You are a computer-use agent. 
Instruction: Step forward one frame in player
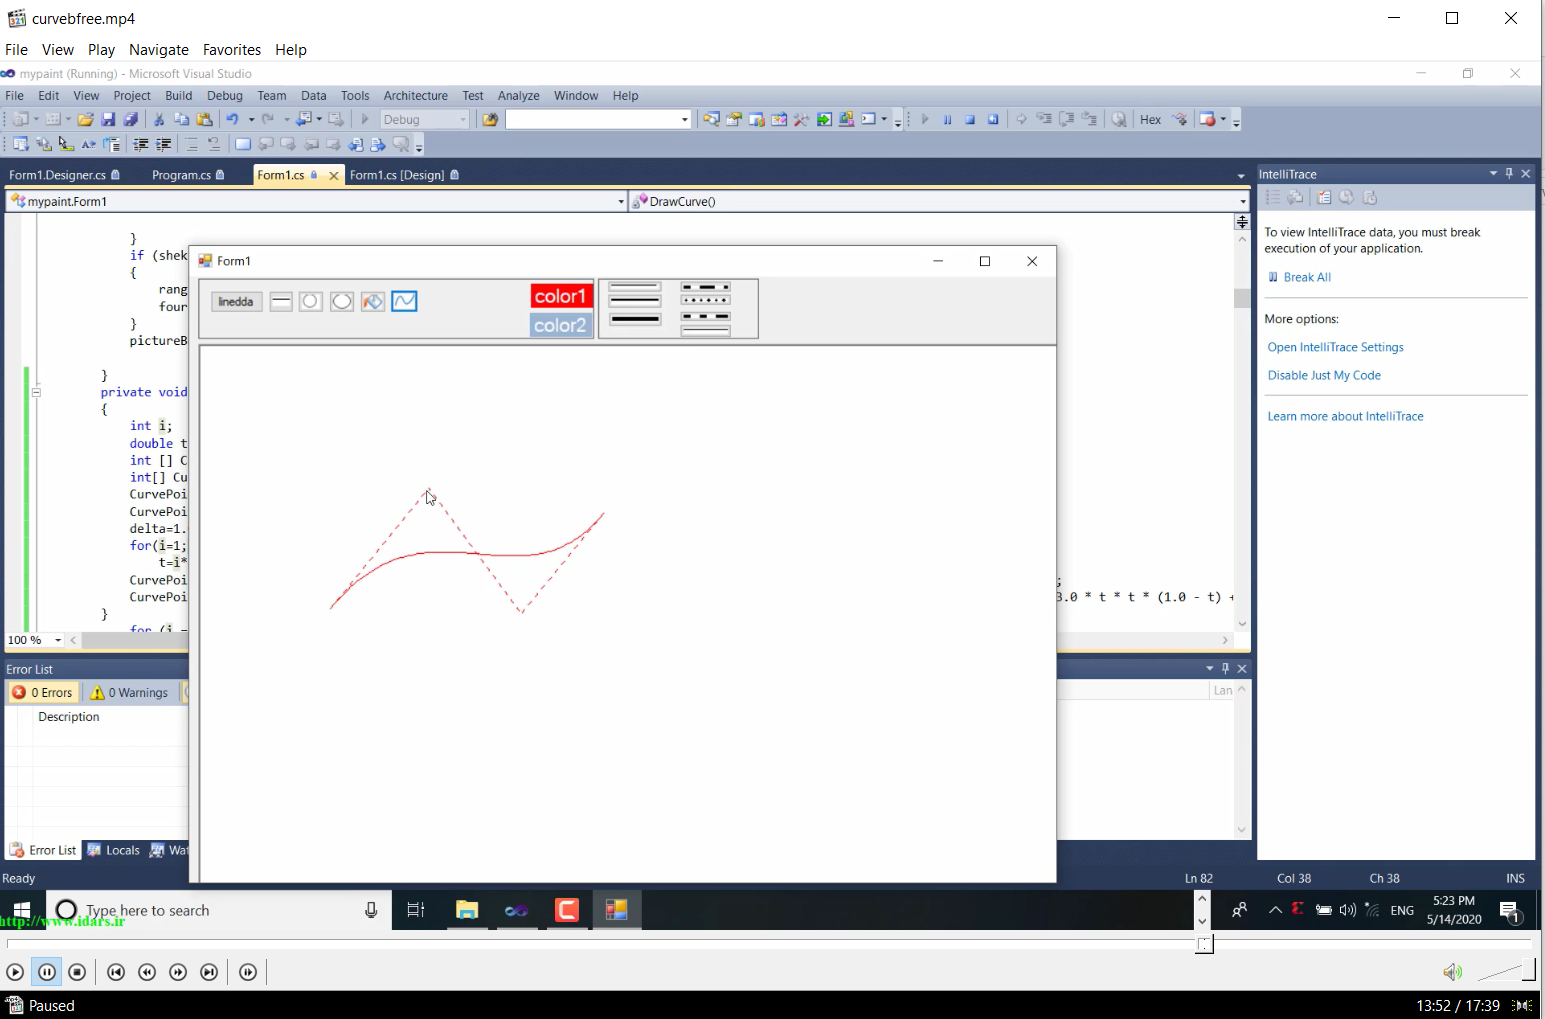click(x=248, y=972)
